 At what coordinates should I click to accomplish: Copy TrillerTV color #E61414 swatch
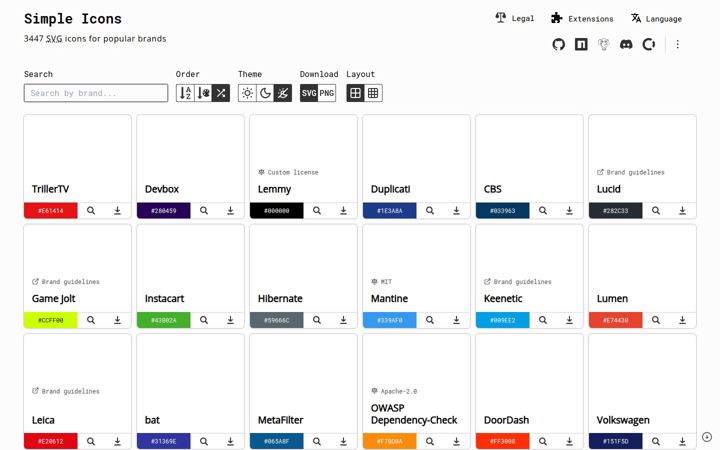coord(51,211)
